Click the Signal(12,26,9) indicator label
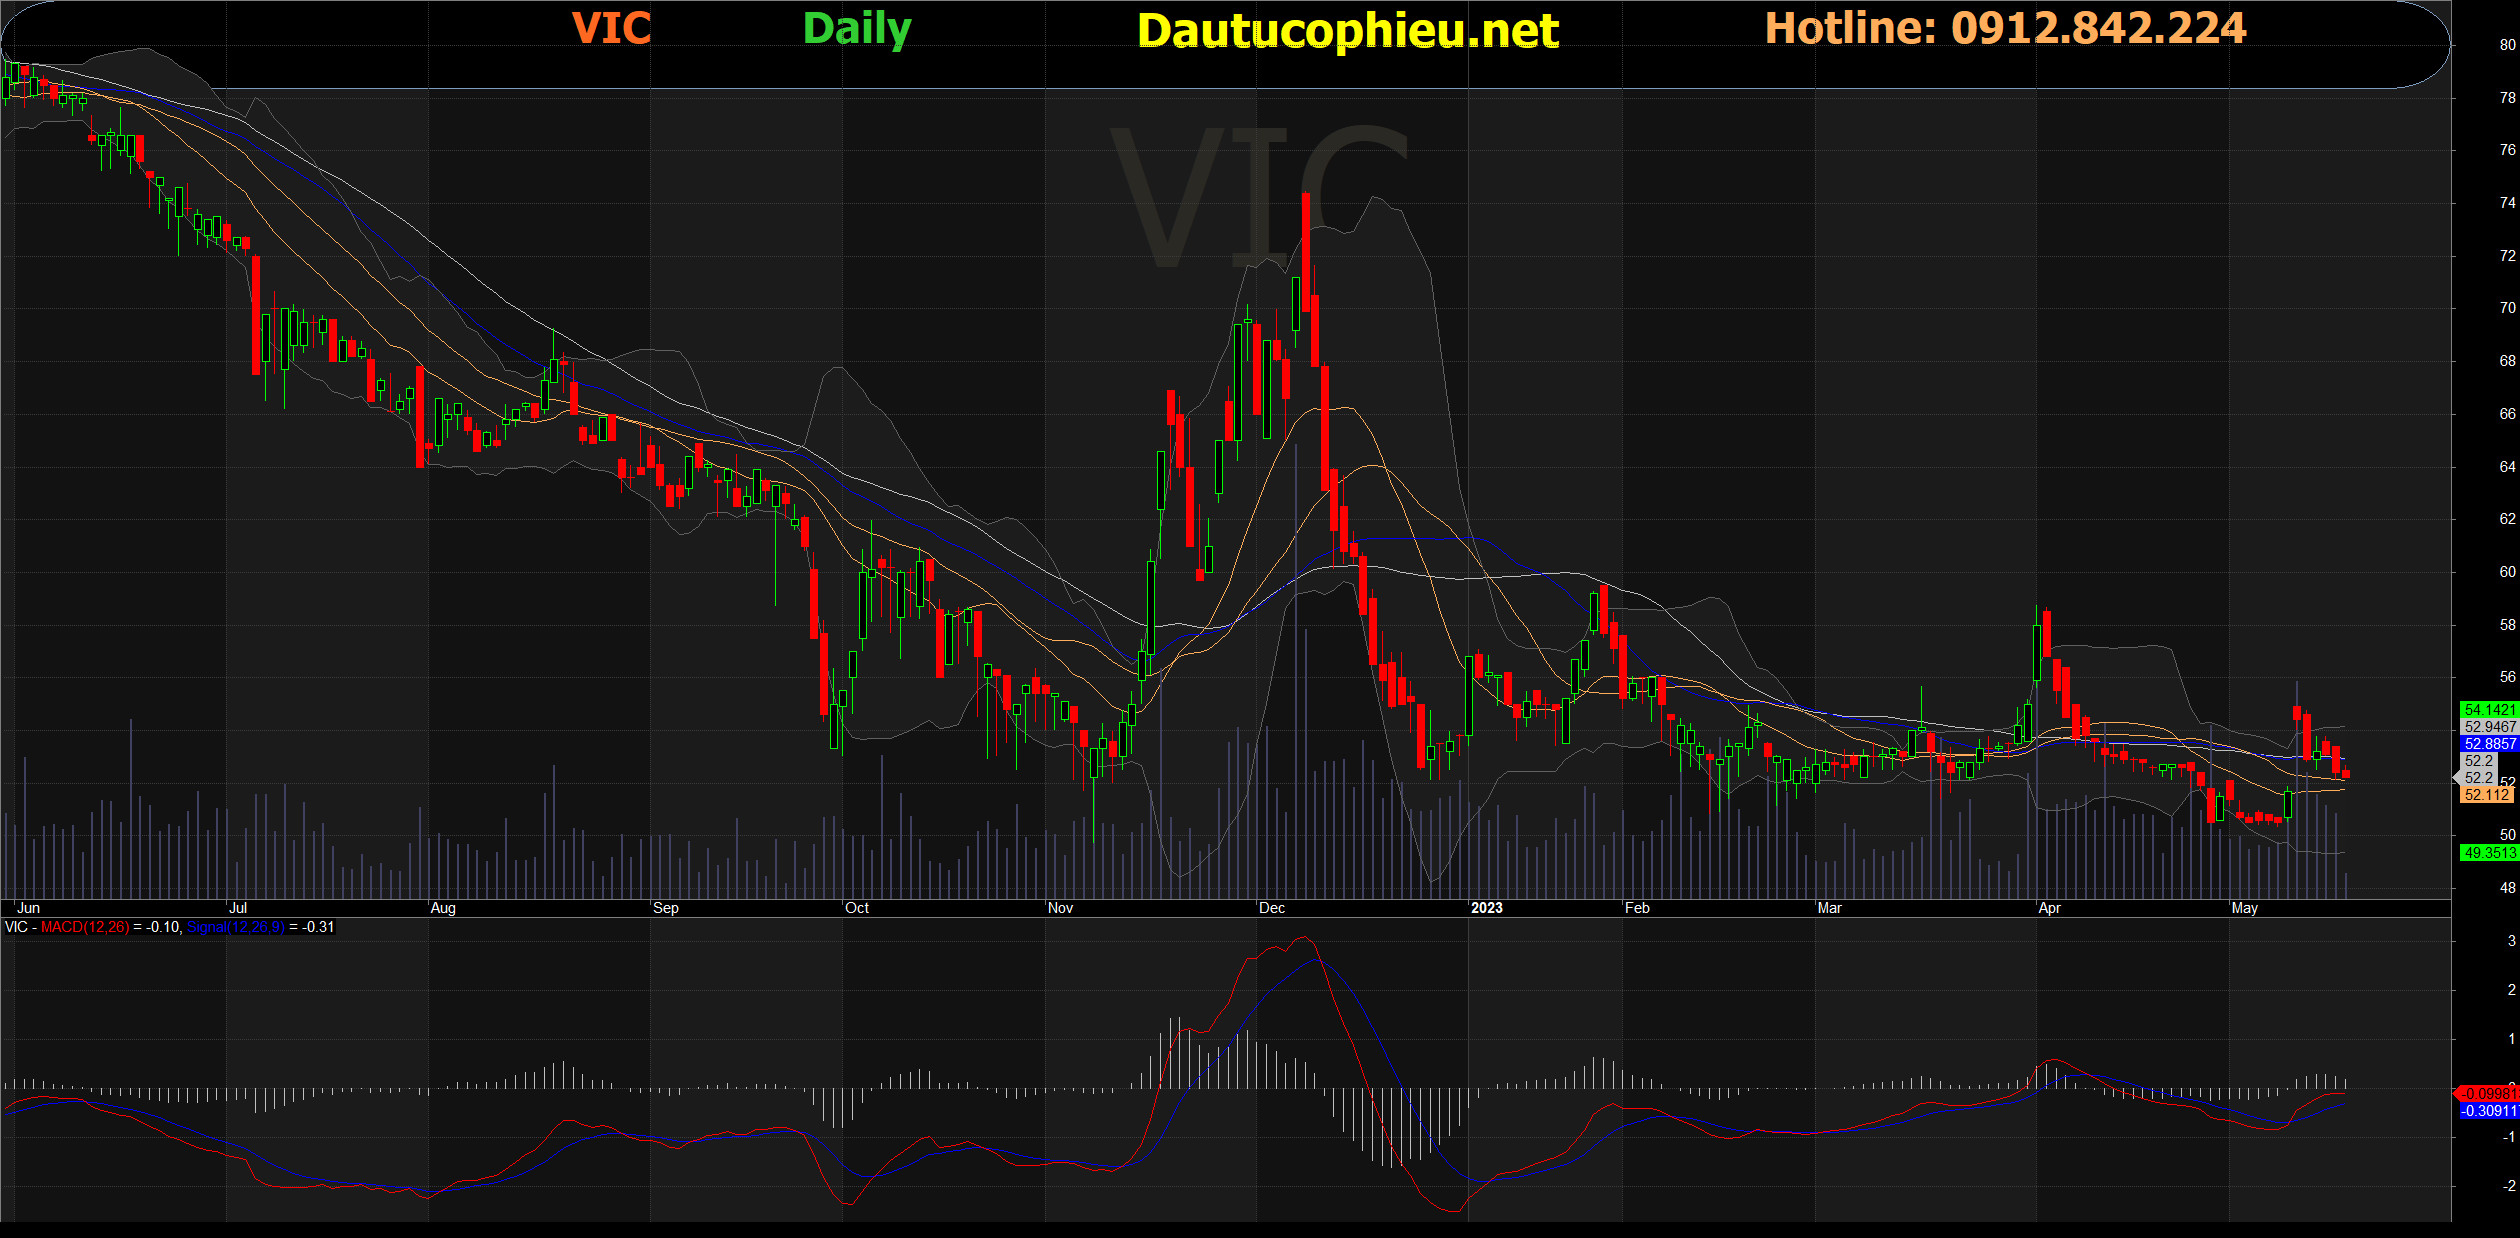 click(x=235, y=927)
